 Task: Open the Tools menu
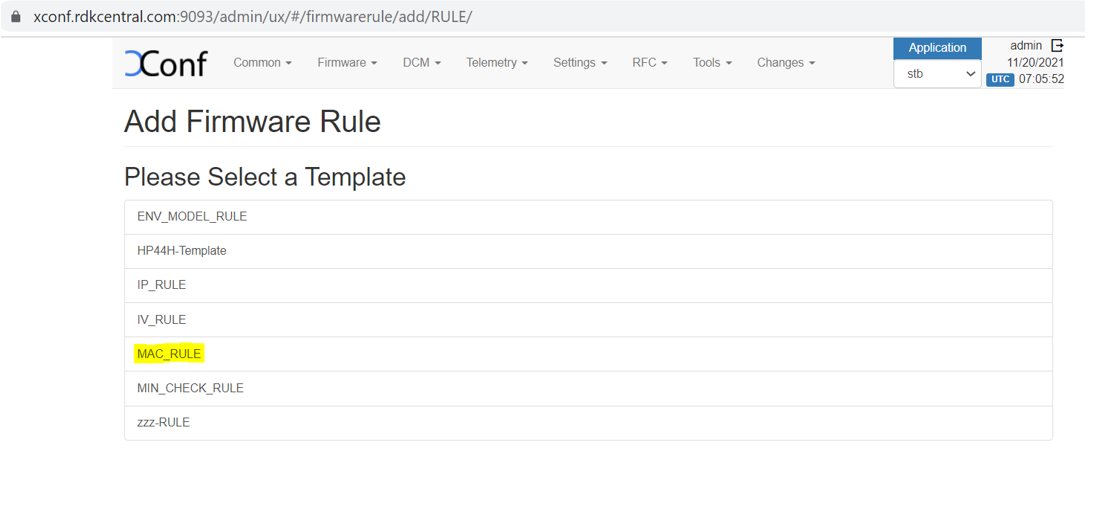pyautogui.click(x=712, y=63)
